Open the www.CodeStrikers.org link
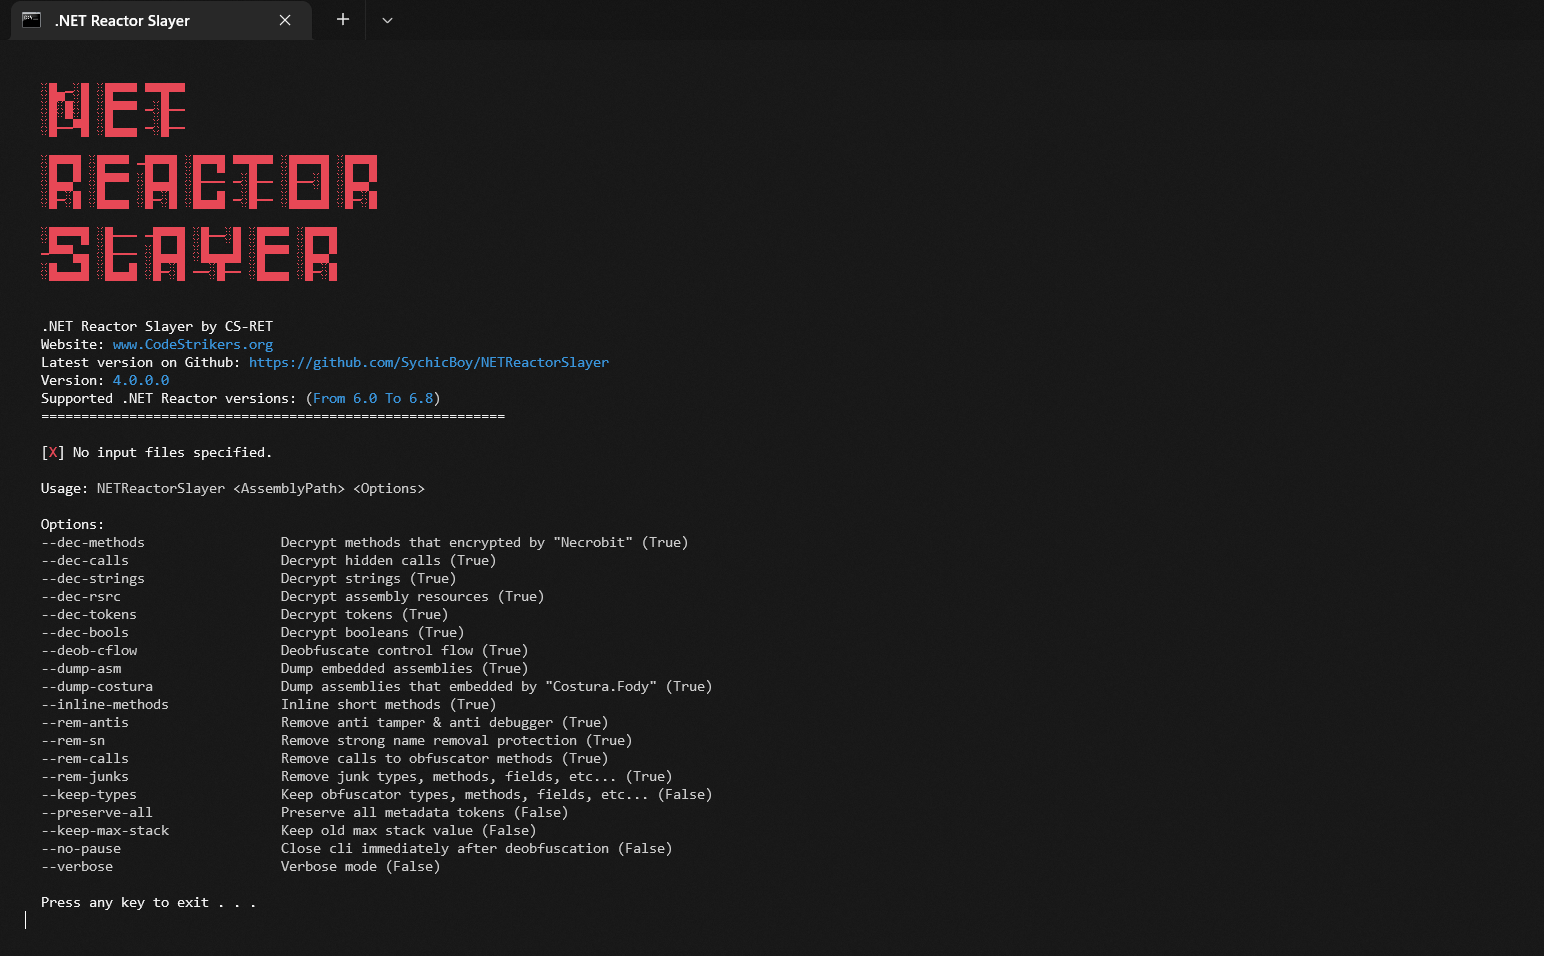 coord(193,344)
